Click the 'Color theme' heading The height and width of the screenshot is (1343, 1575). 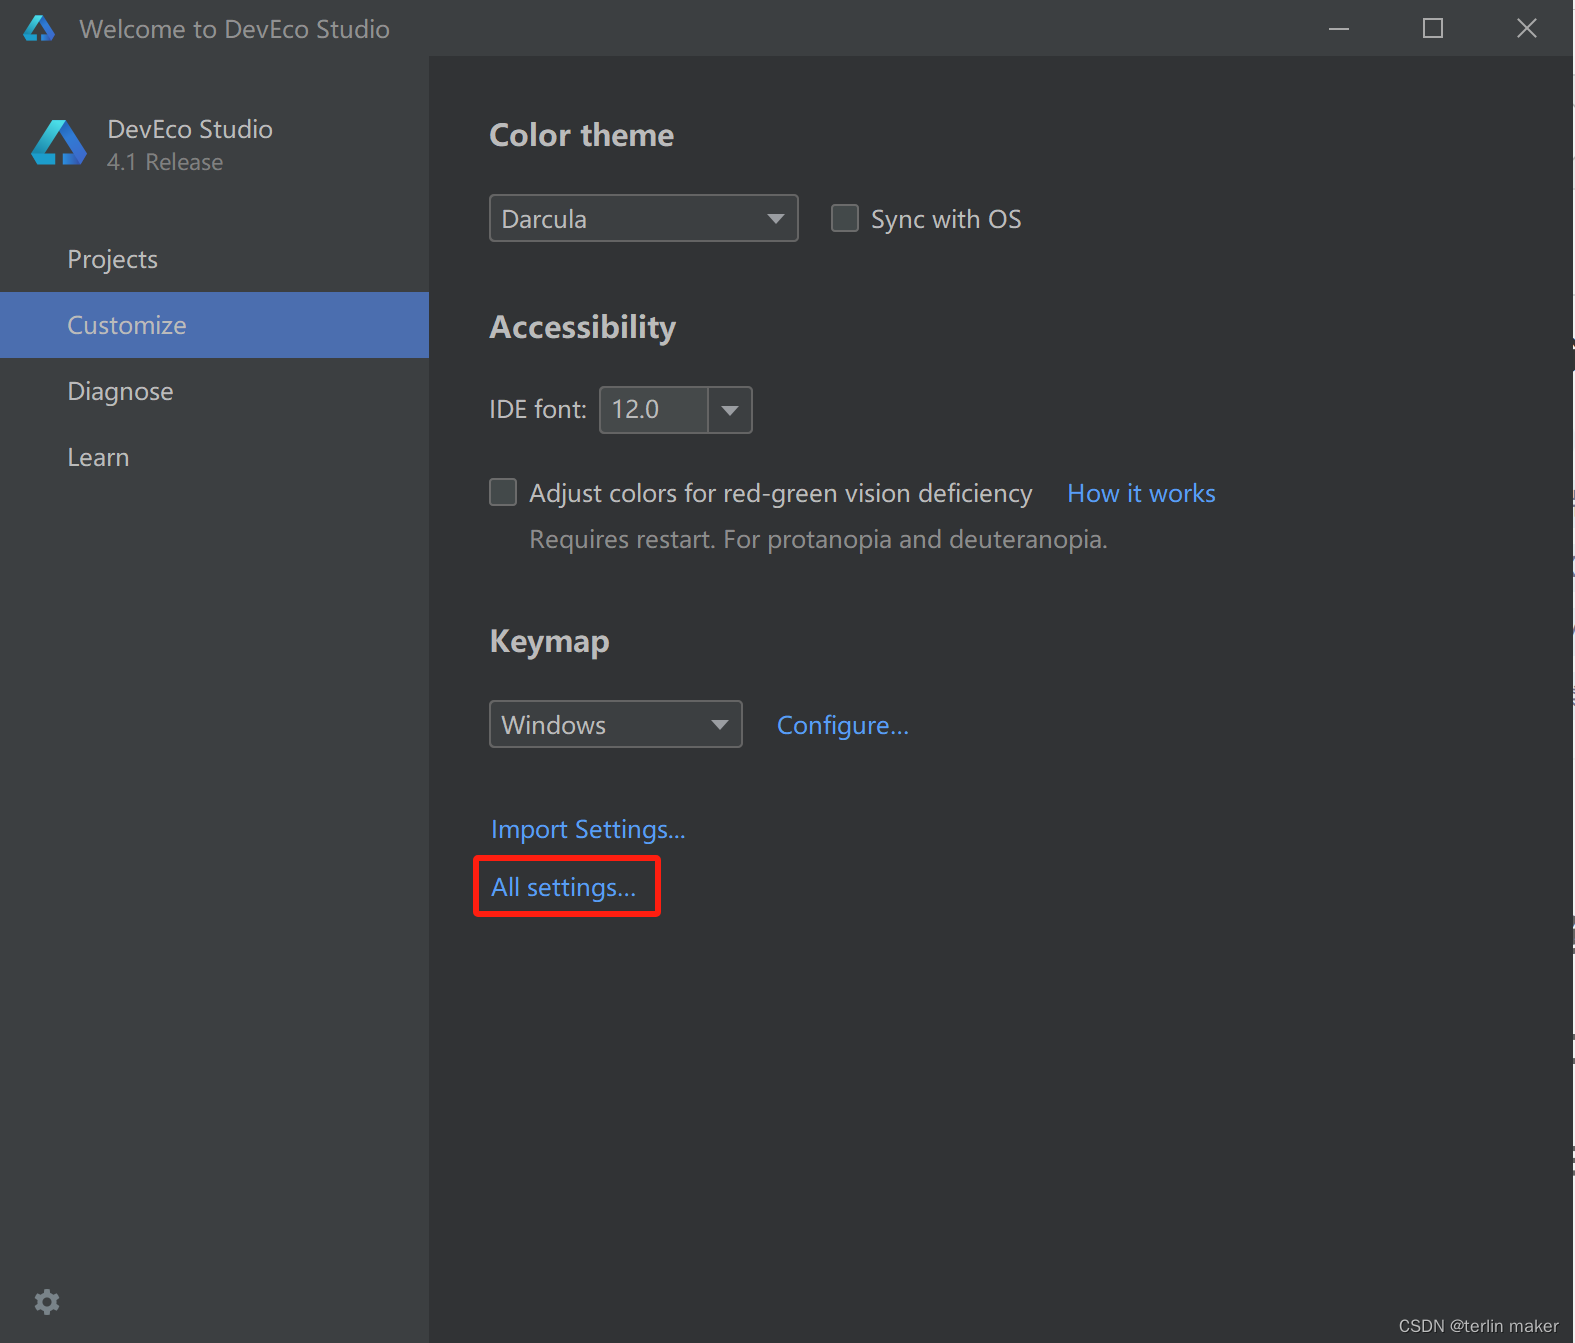[x=581, y=135]
